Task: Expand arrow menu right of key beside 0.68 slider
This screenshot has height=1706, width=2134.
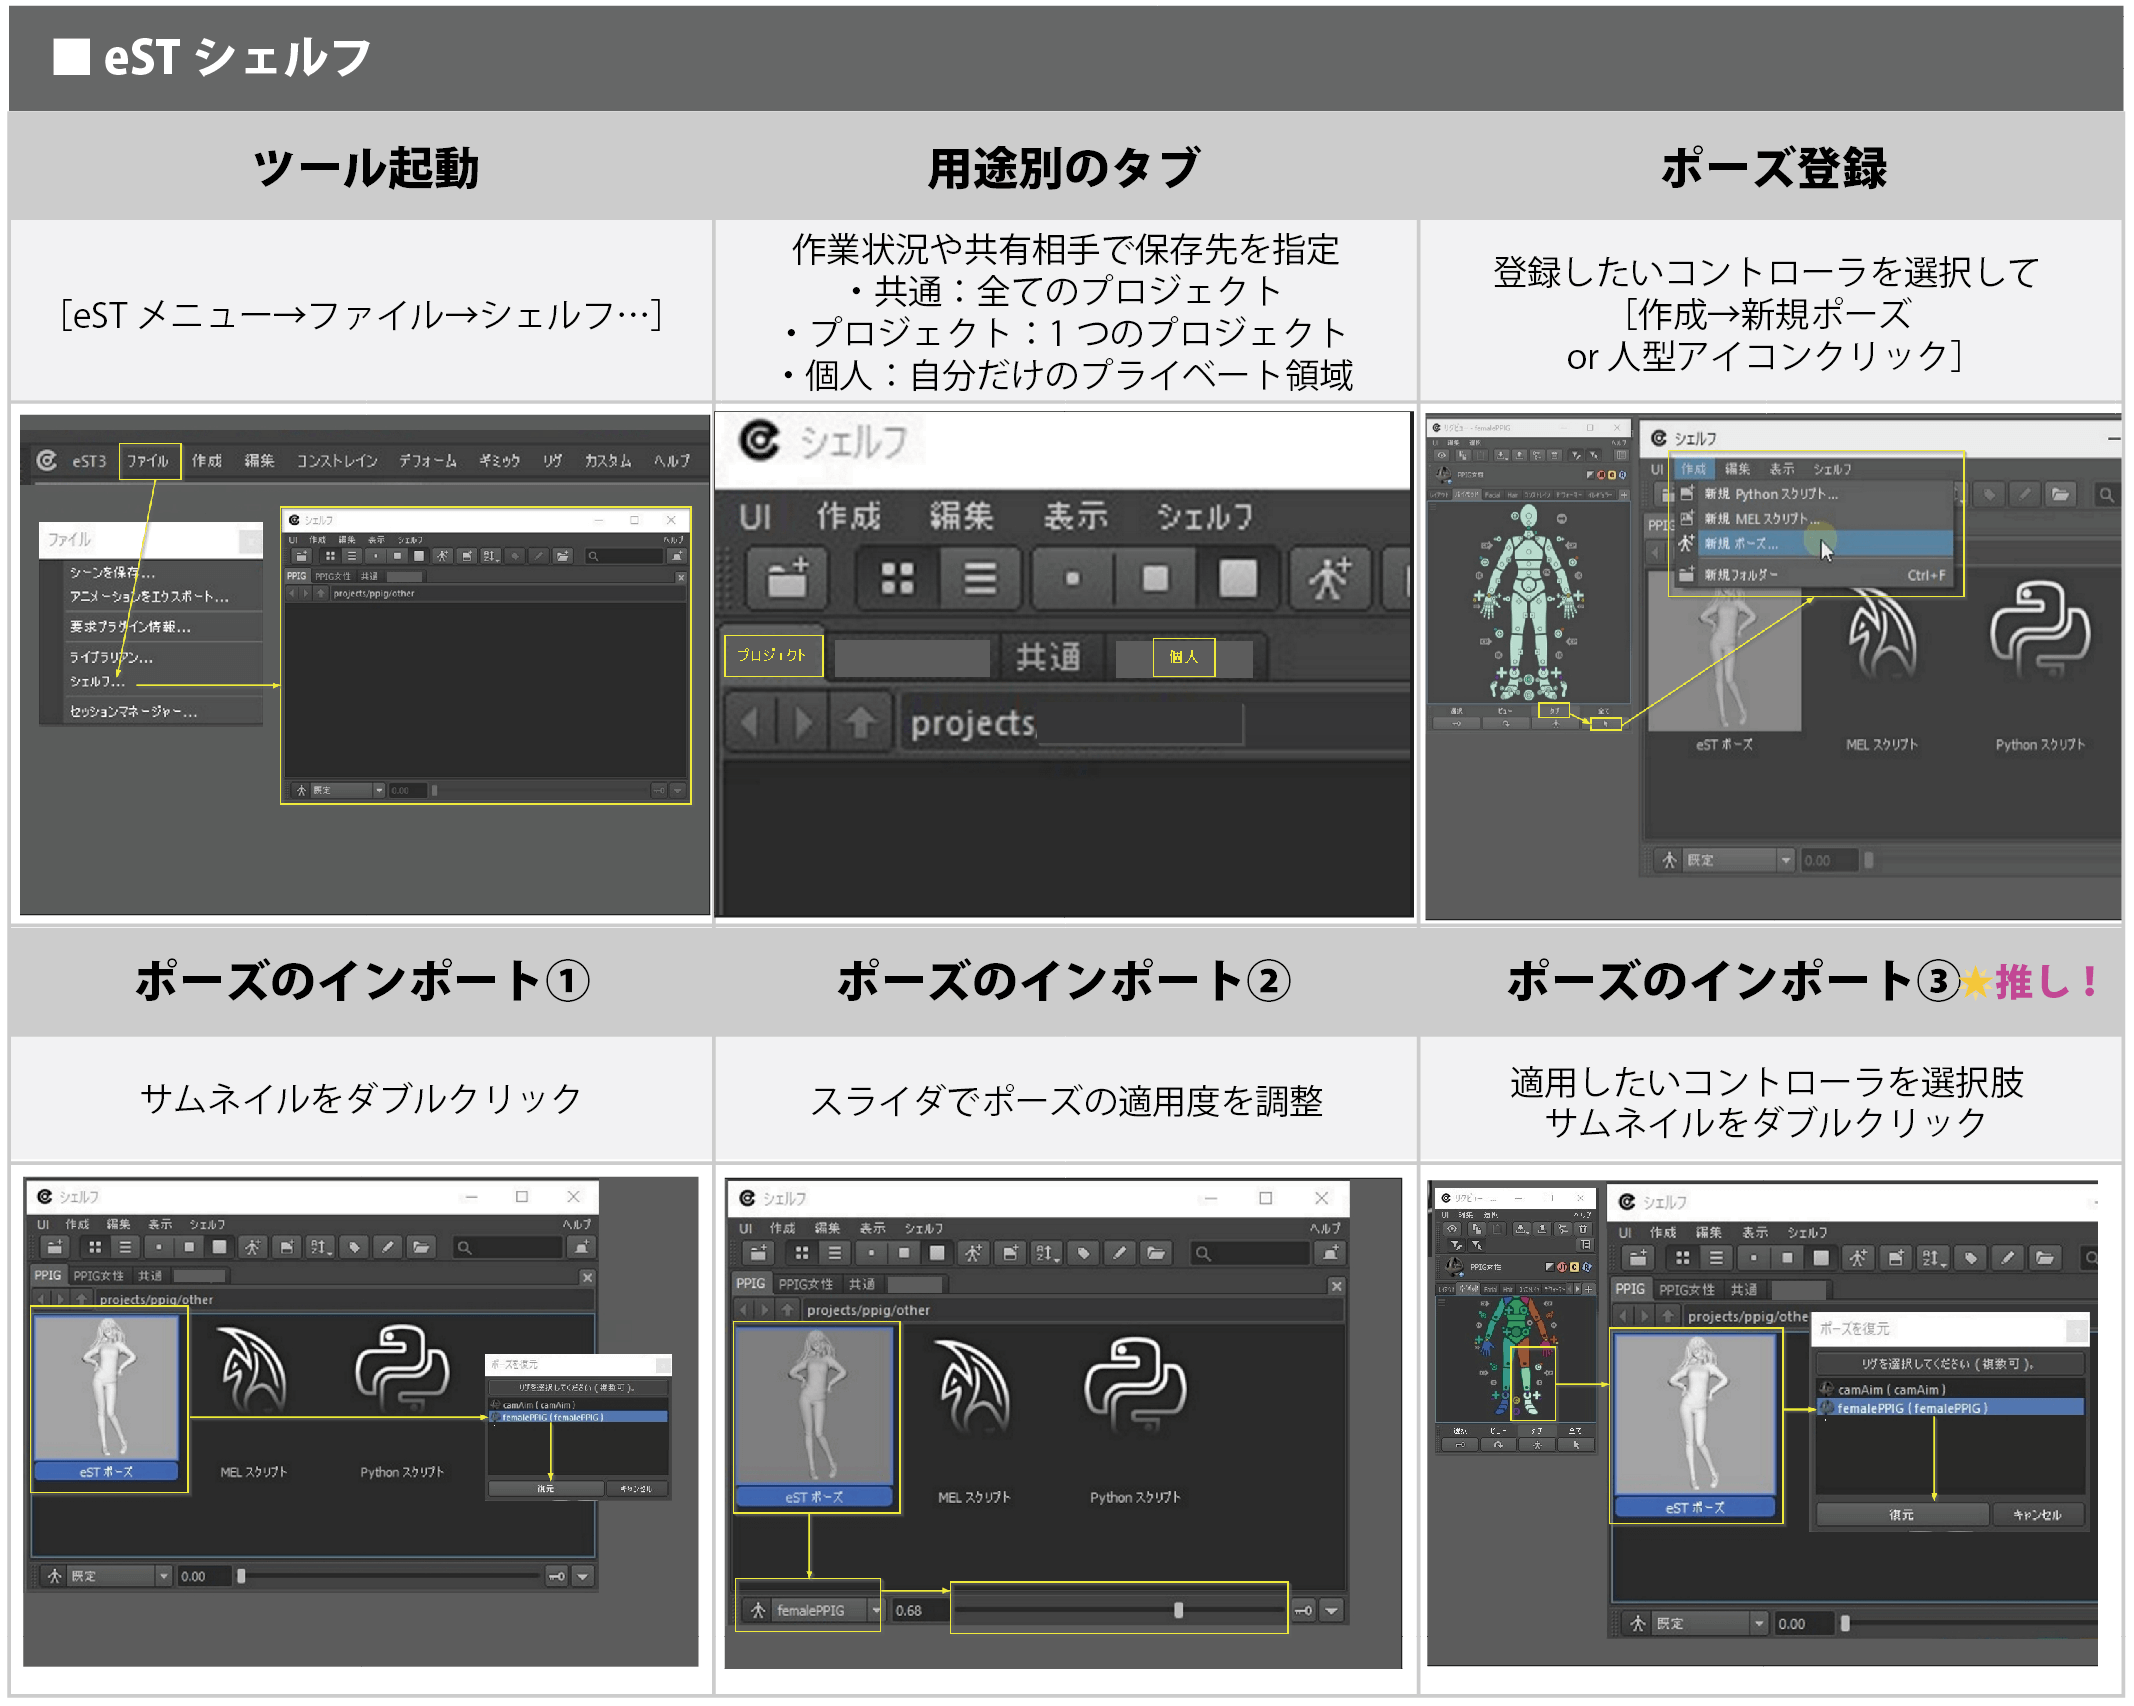Action: pos(1331,1610)
